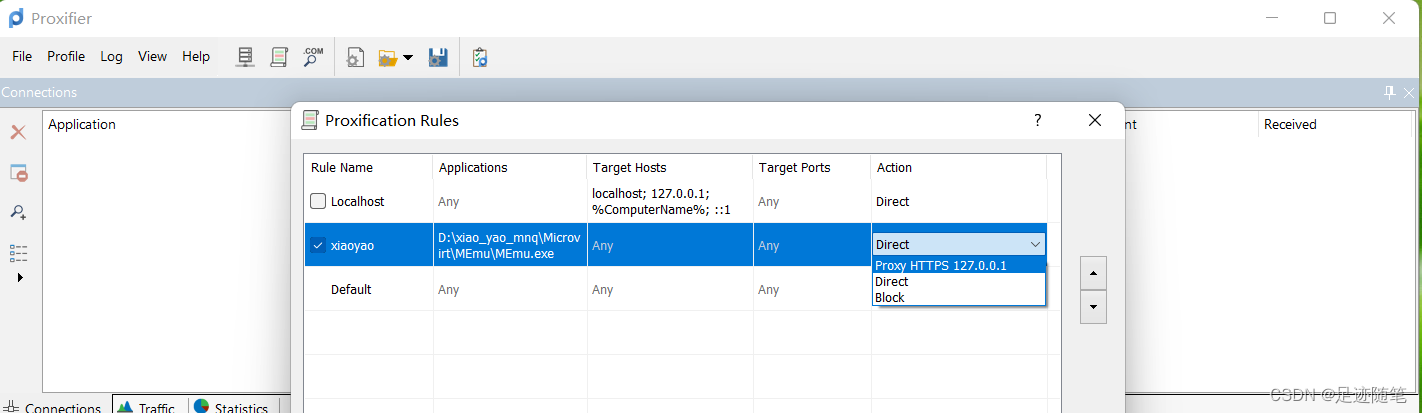1422x413 pixels.
Task: Click the Proxy Checker clipboard icon
Action: pos(480,57)
